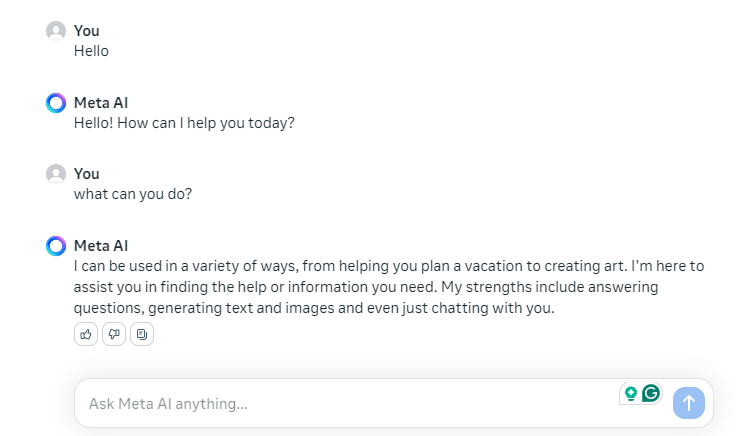Click the first 'Meta AI' sender label
Viewport: 750px width, 436px height.
(101, 103)
